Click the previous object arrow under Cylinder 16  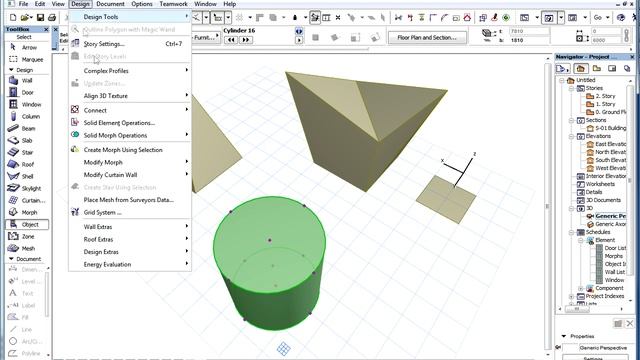pyautogui.click(x=231, y=40)
